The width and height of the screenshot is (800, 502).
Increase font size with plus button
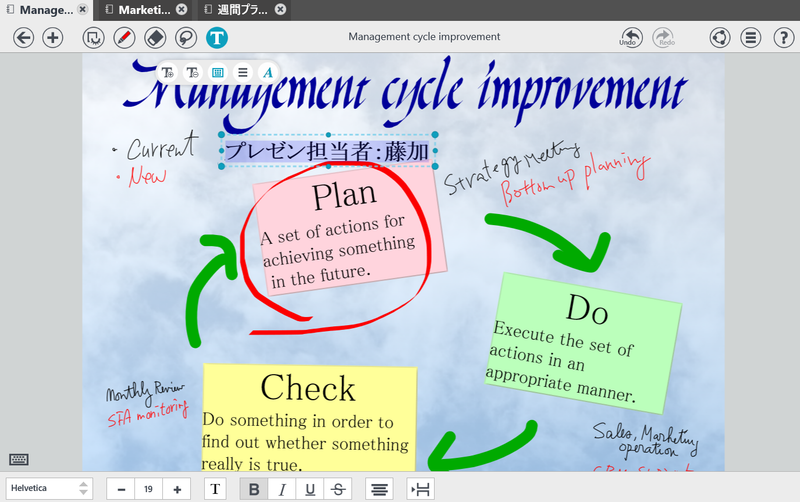177,489
